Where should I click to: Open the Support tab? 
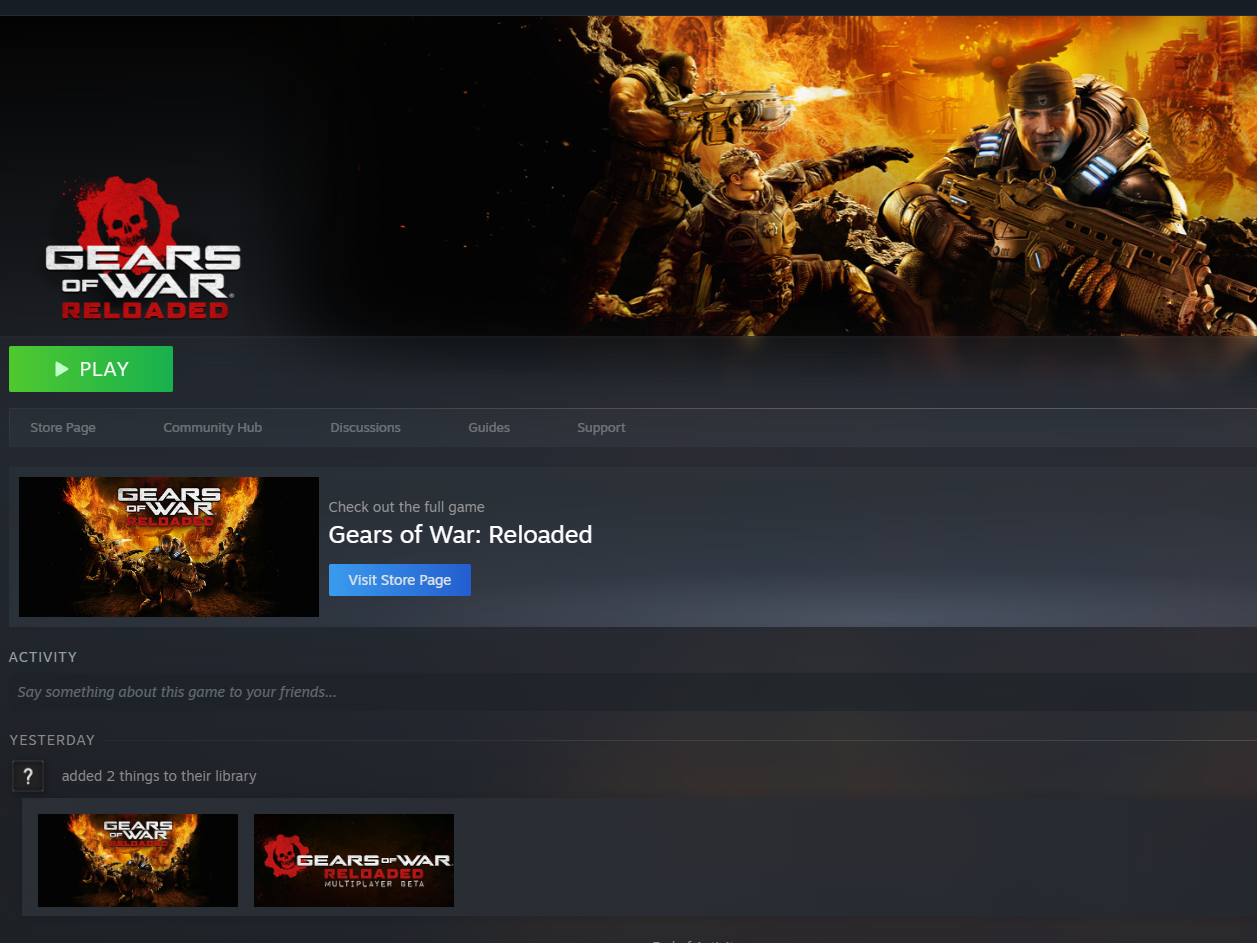pyautogui.click(x=601, y=427)
